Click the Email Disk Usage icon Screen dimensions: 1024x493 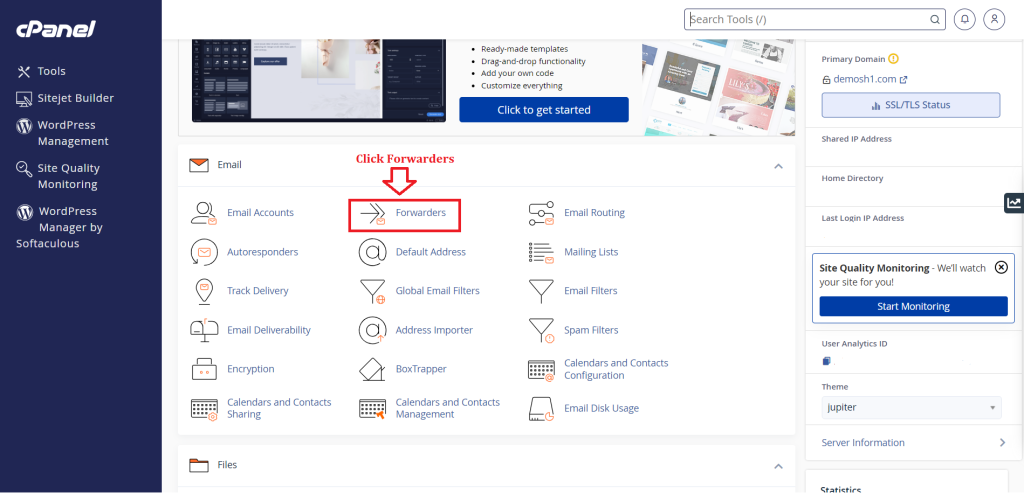point(541,409)
